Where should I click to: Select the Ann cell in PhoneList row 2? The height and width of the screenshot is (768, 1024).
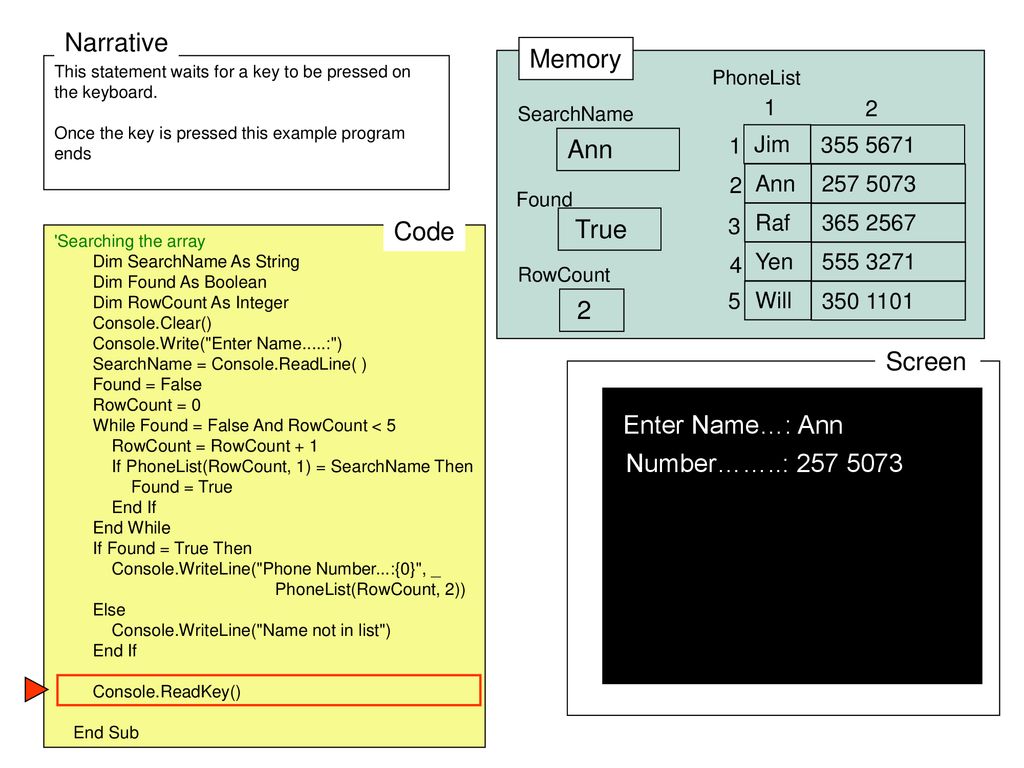coord(777,184)
